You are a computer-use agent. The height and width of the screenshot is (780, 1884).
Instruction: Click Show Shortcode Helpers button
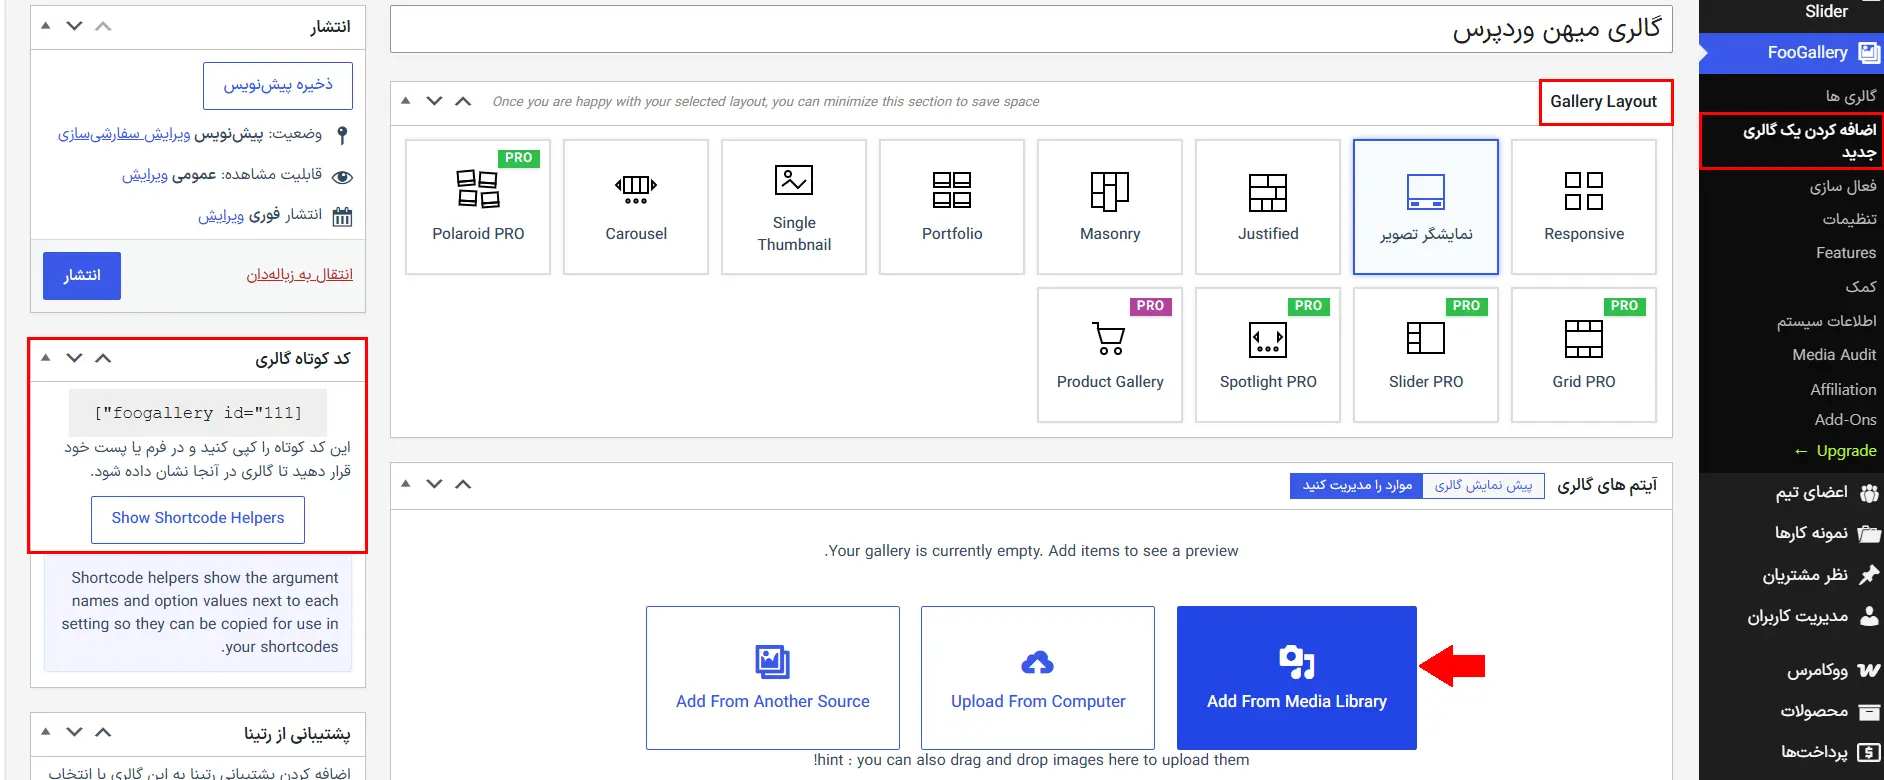click(198, 519)
